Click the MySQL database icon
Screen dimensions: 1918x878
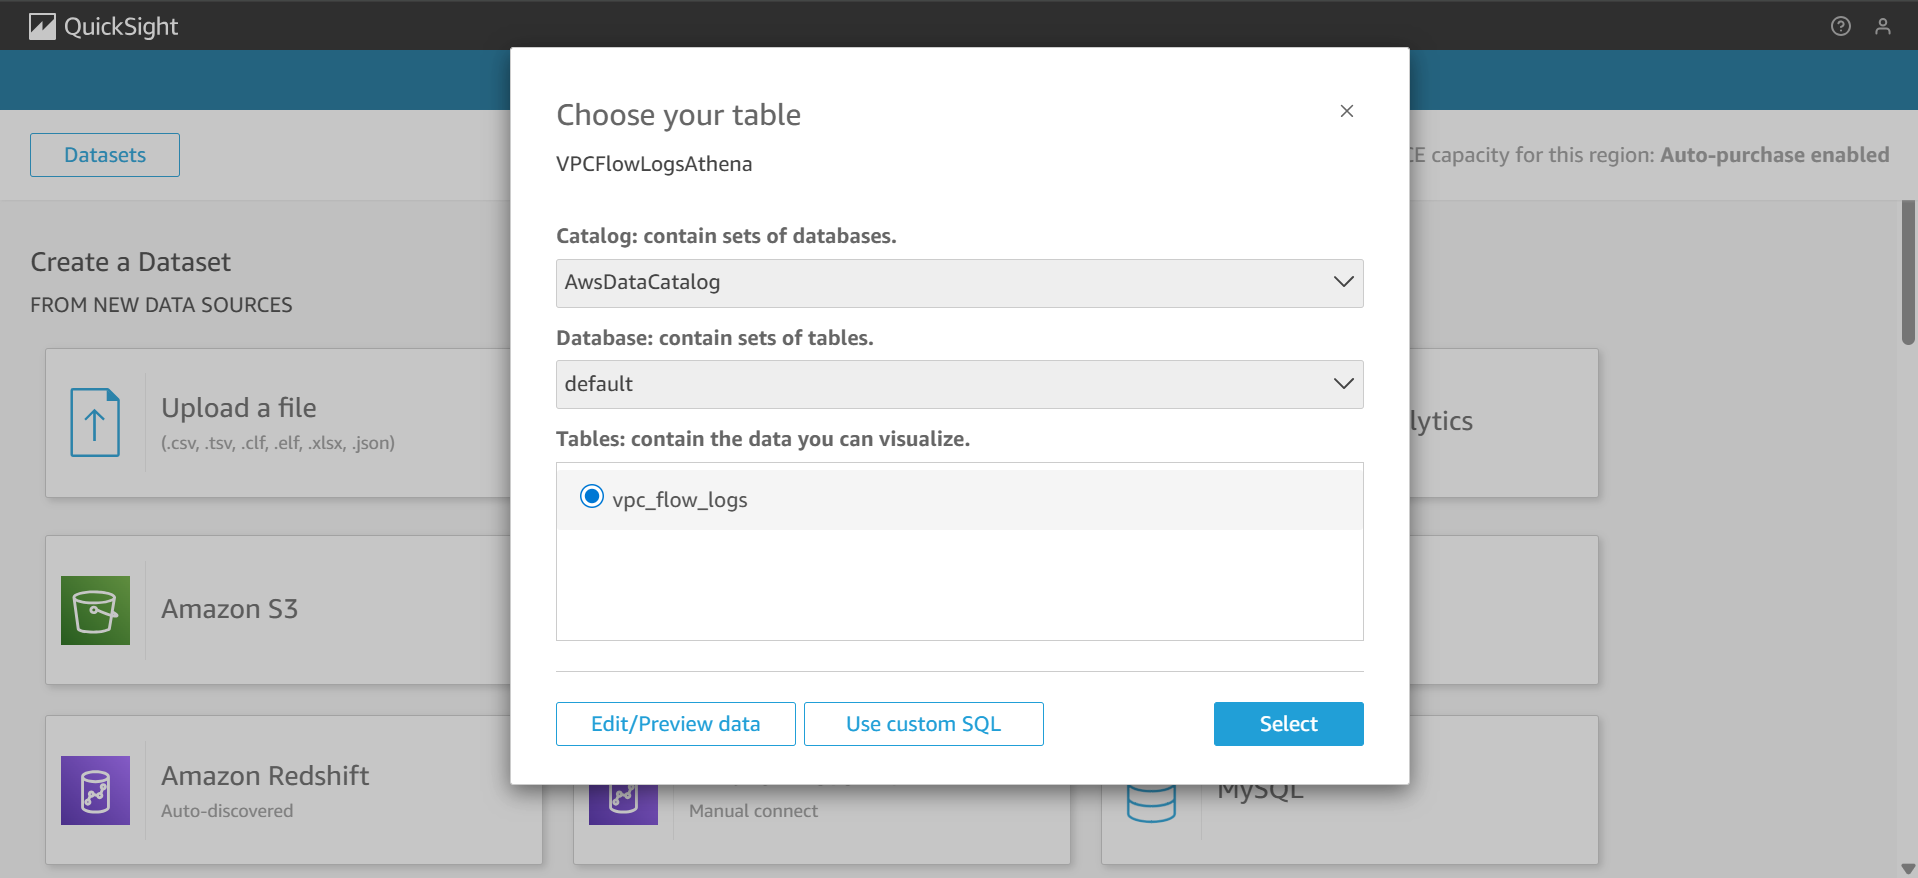click(x=1151, y=804)
